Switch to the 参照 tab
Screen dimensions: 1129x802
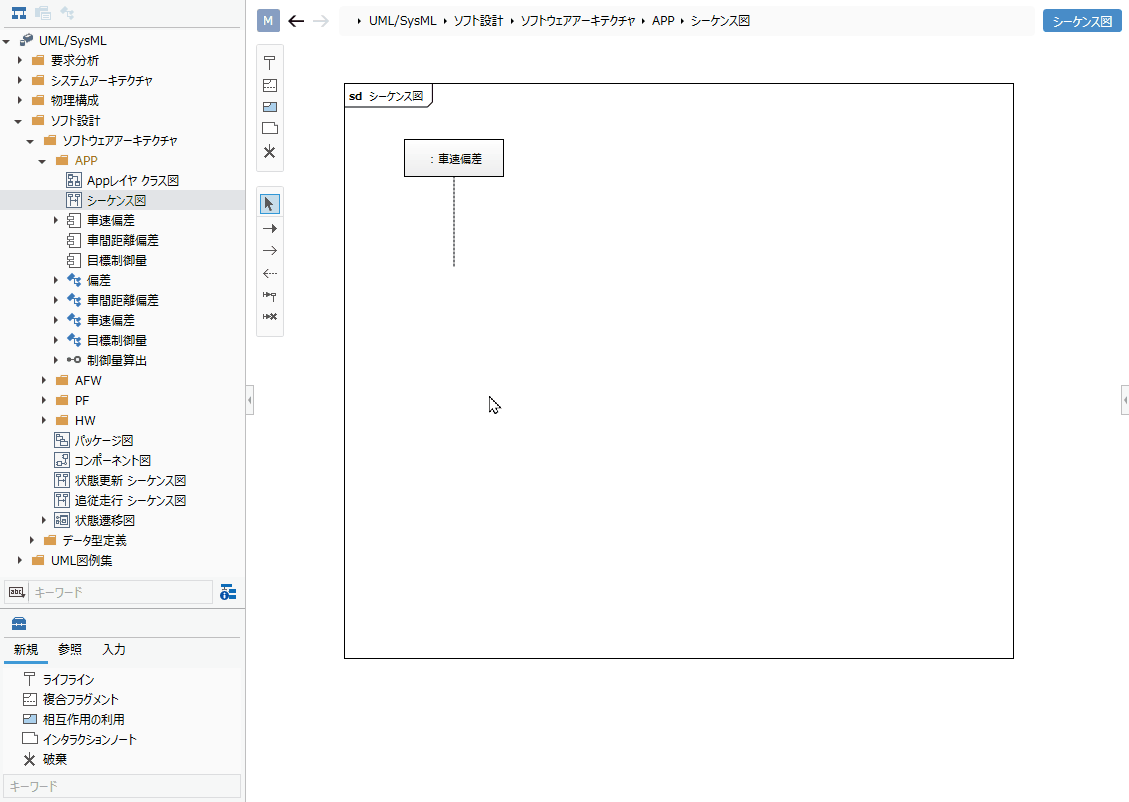click(70, 650)
